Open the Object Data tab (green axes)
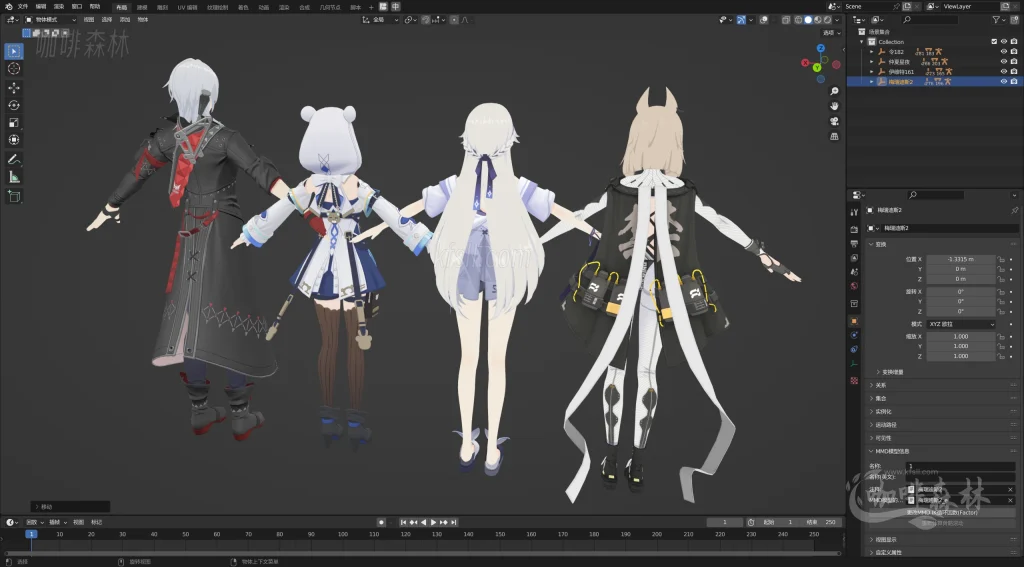The image size is (1024, 567). (x=854, y=364)
